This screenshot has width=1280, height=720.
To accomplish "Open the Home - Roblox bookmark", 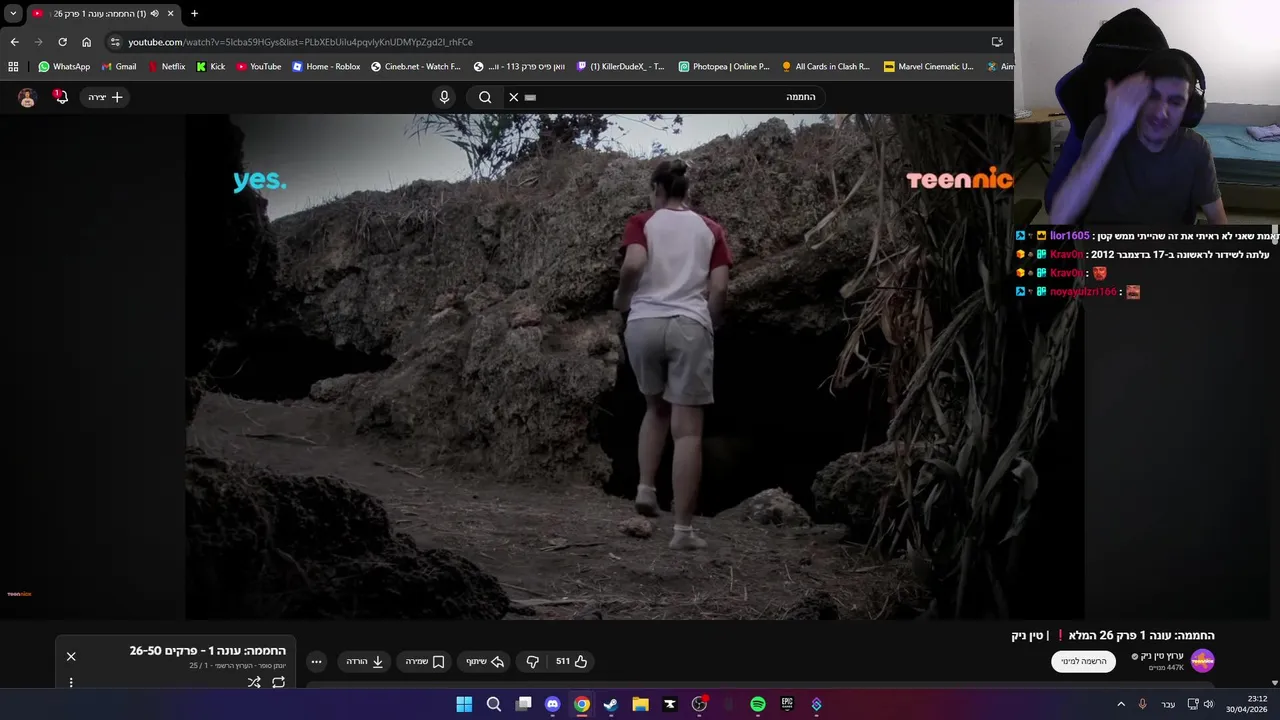I will pos(326,67).
